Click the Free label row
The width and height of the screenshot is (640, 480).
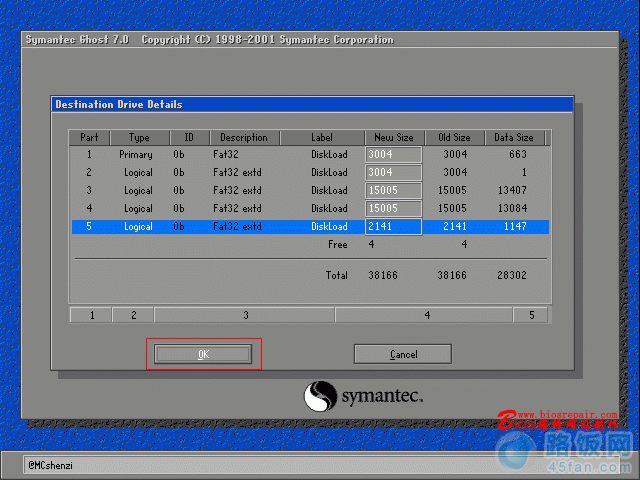[x=338, y=244]
